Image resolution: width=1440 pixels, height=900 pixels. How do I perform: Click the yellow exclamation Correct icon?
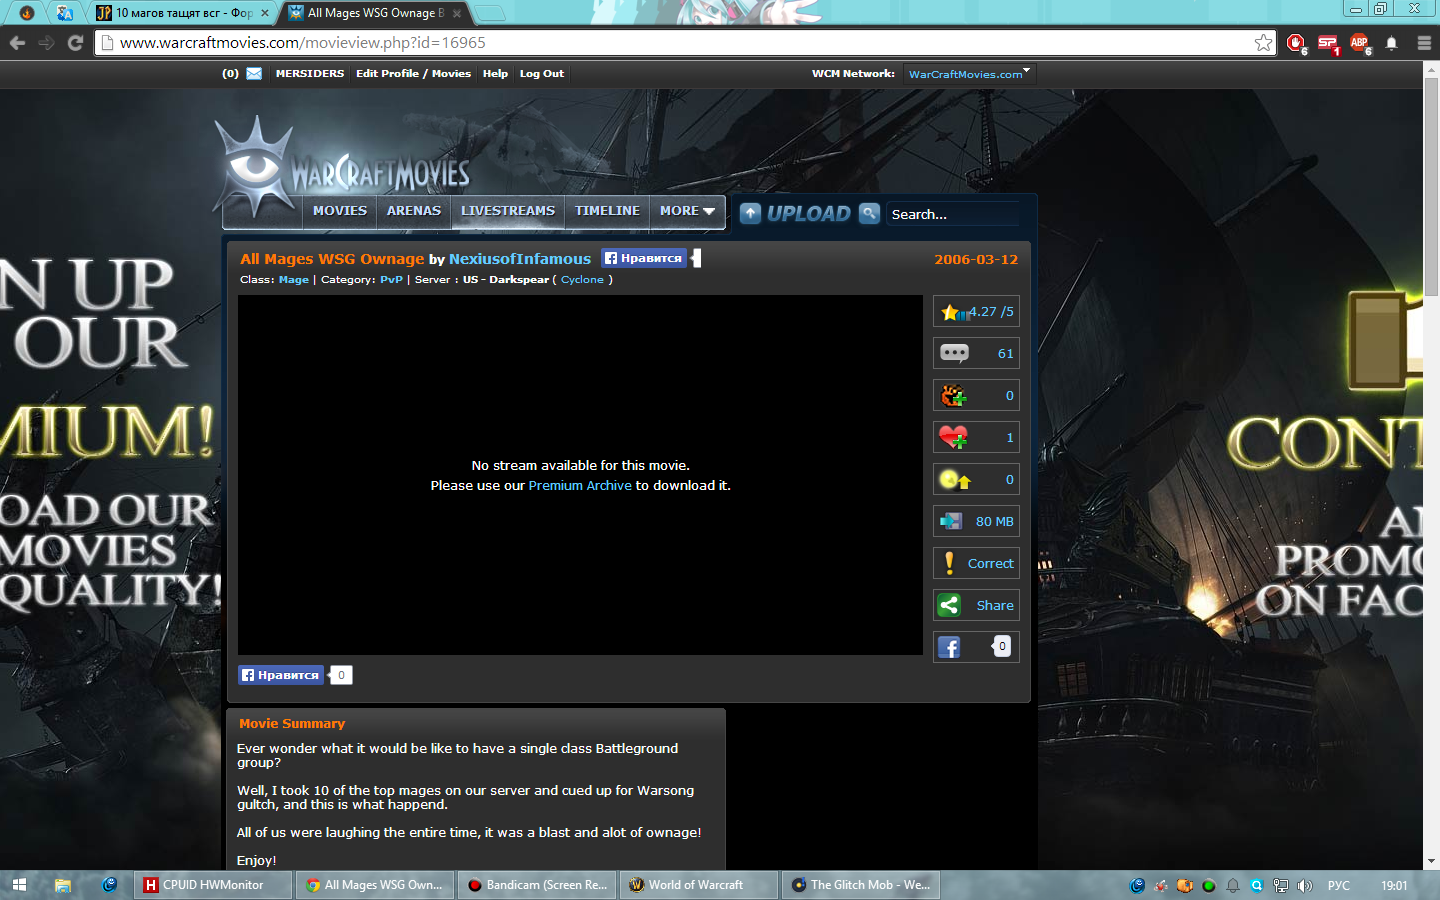(x=949, y=563)
